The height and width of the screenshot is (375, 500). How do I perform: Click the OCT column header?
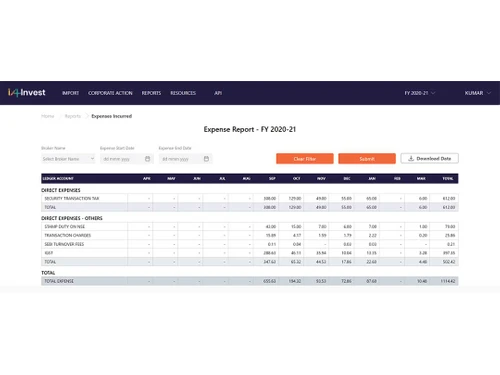point(297,179)
